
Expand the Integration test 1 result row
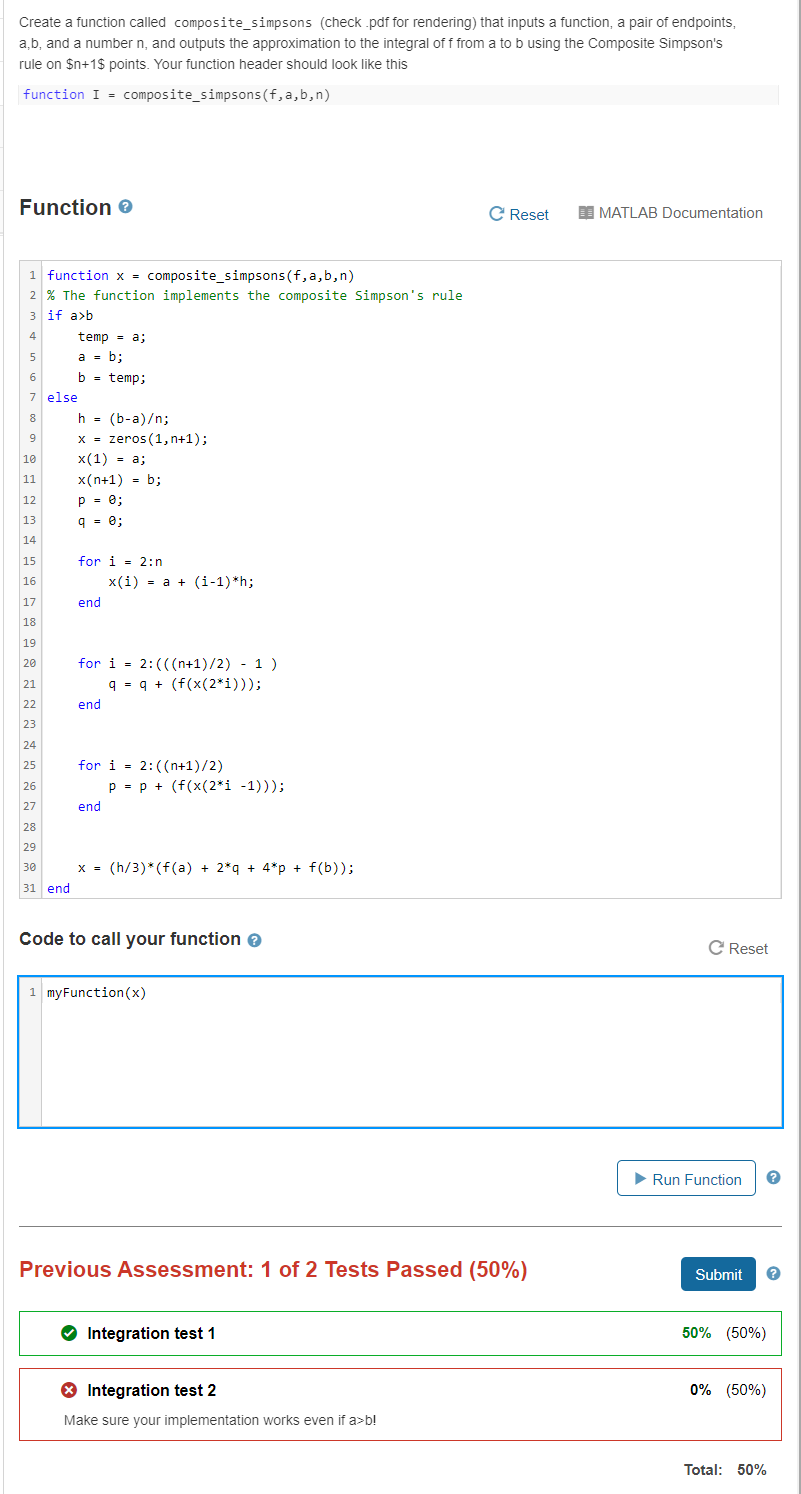click(152, 1332)
